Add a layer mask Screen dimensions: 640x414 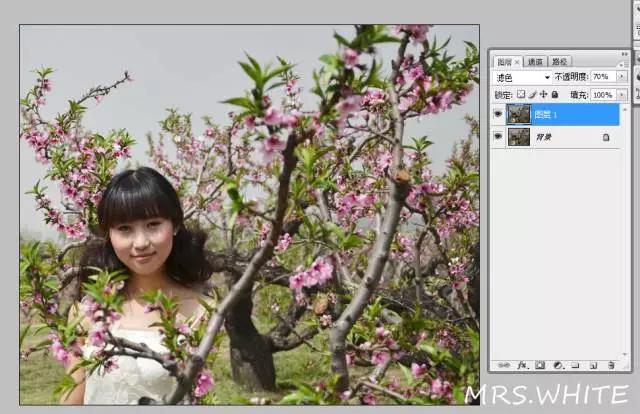pos(539,366)
